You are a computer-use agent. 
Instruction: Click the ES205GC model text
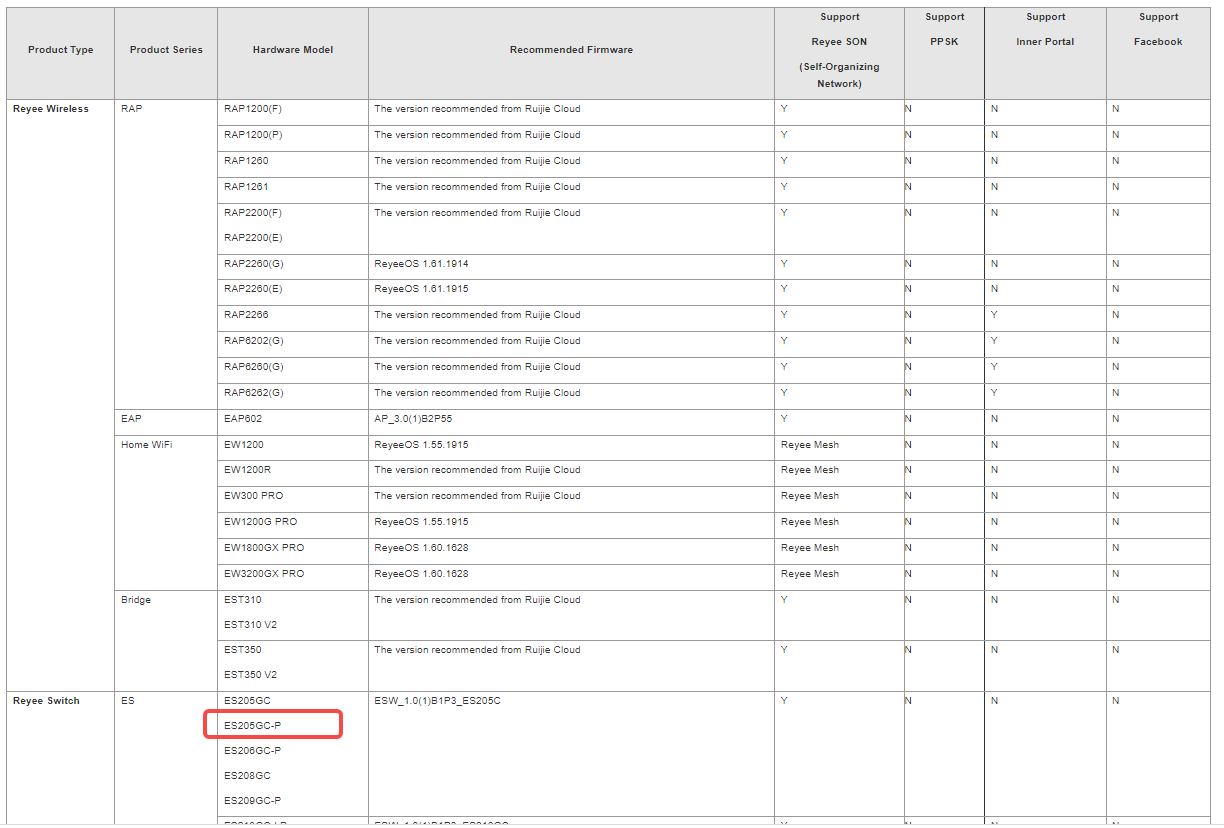click(x=247, y=701)
